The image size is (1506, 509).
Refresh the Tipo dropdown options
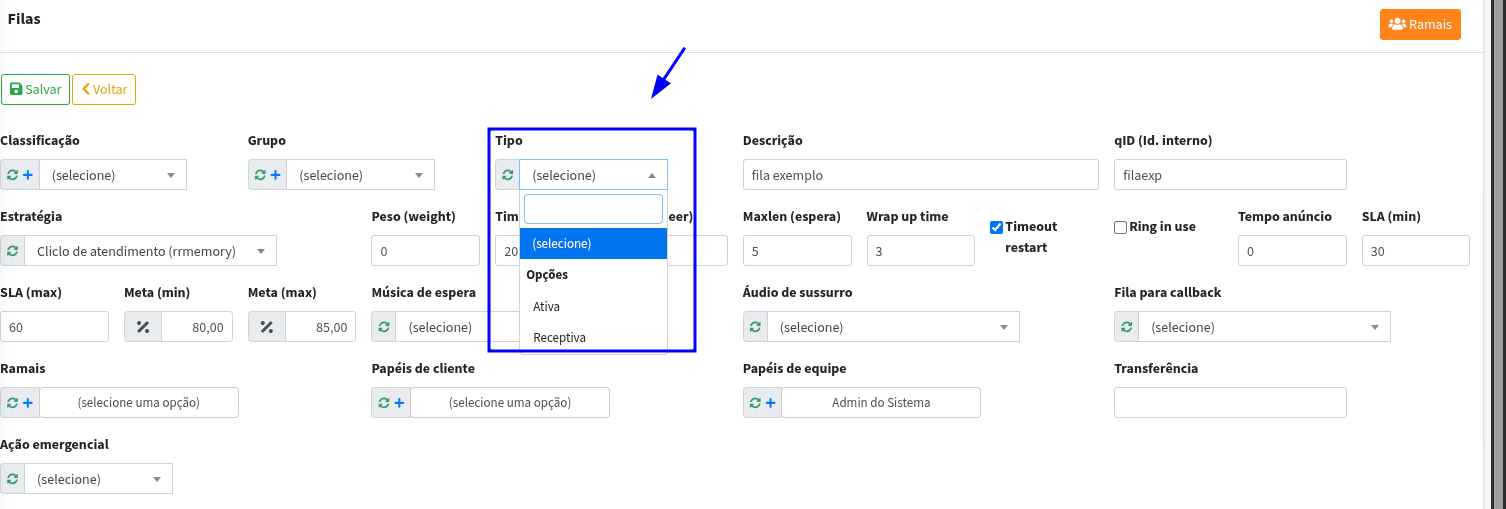507,175
